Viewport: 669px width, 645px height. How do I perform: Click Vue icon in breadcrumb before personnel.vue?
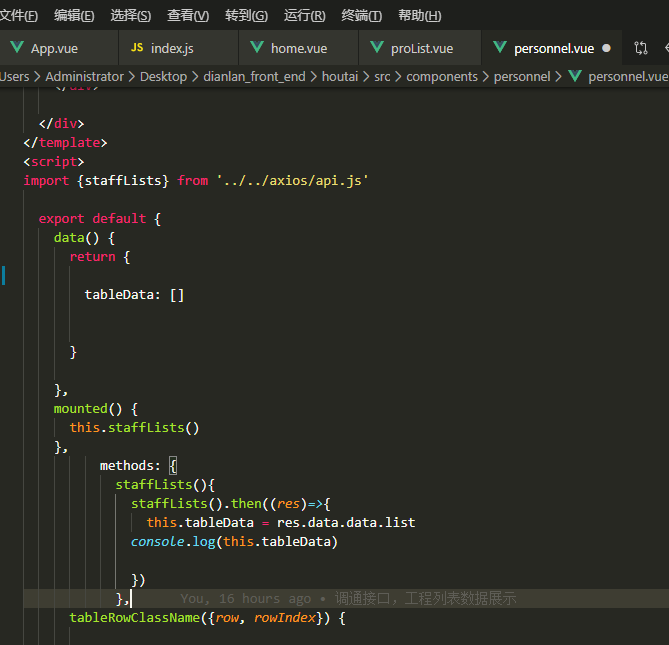(x=575, y=76)
